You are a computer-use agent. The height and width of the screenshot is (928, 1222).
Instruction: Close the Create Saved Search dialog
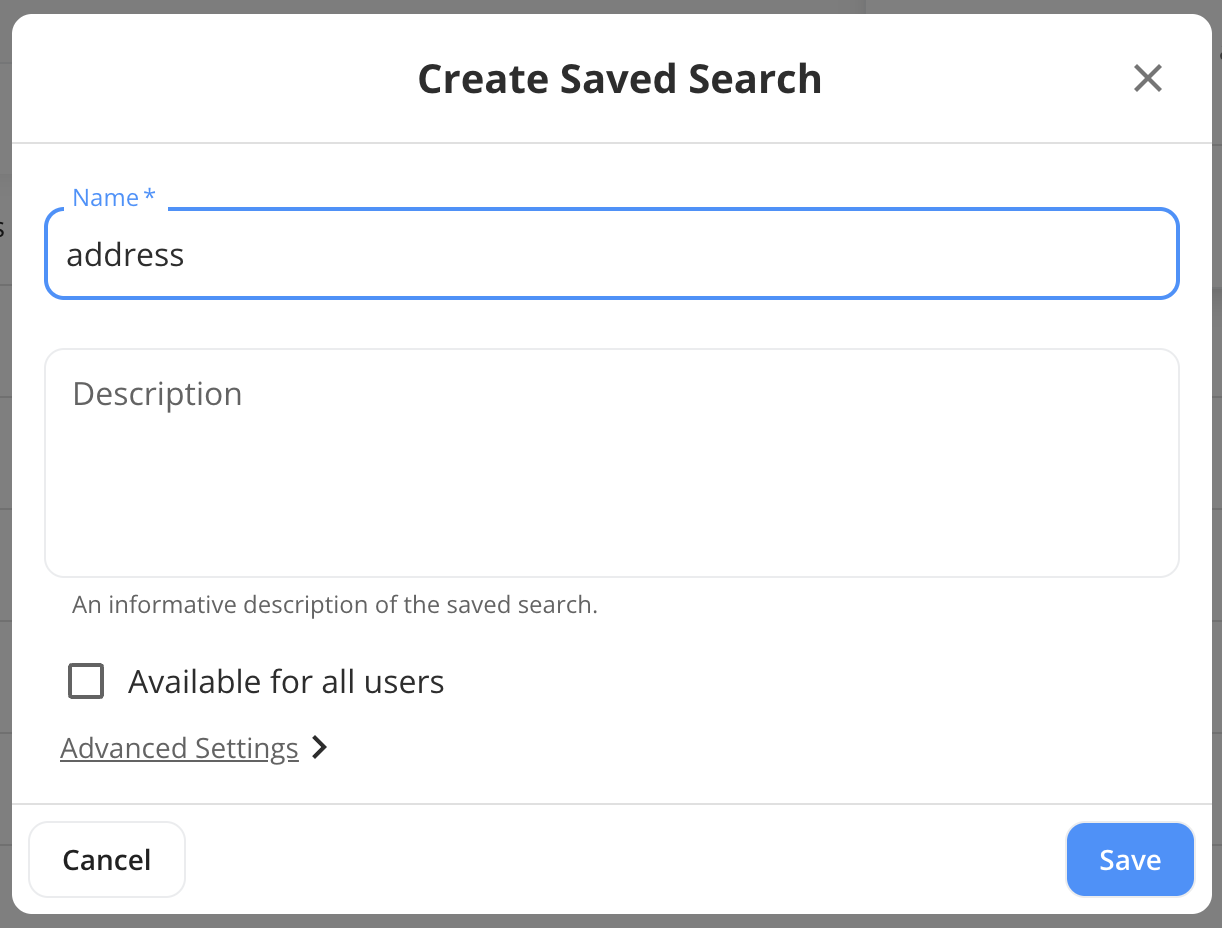(x=1147, y=78)
